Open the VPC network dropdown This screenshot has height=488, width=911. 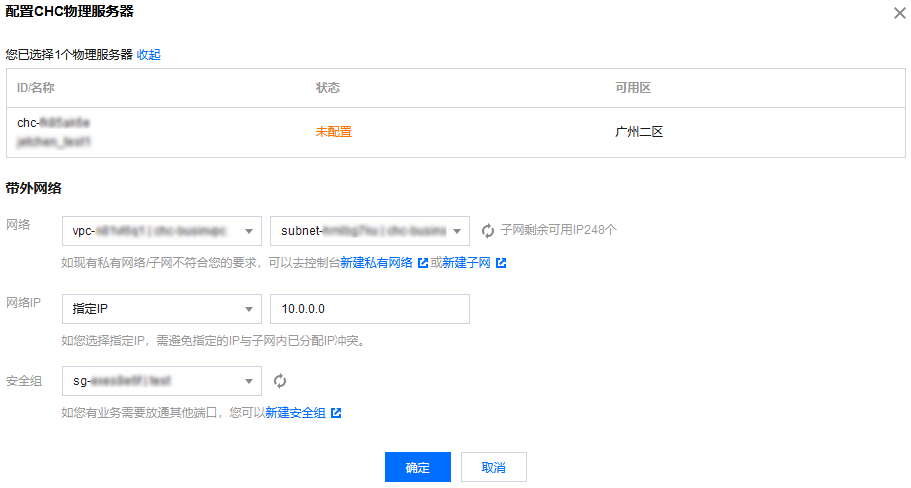coord(161,231)
